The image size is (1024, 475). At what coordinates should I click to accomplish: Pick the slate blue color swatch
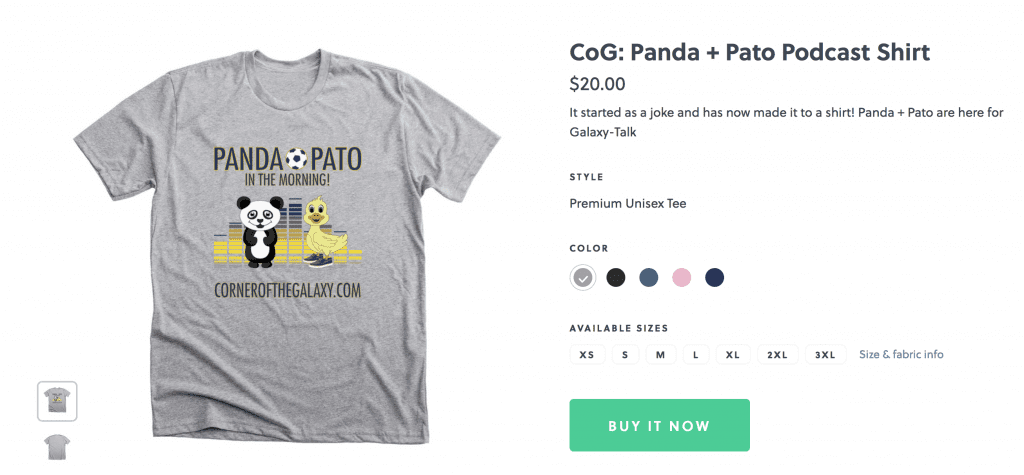click(648, 278)
